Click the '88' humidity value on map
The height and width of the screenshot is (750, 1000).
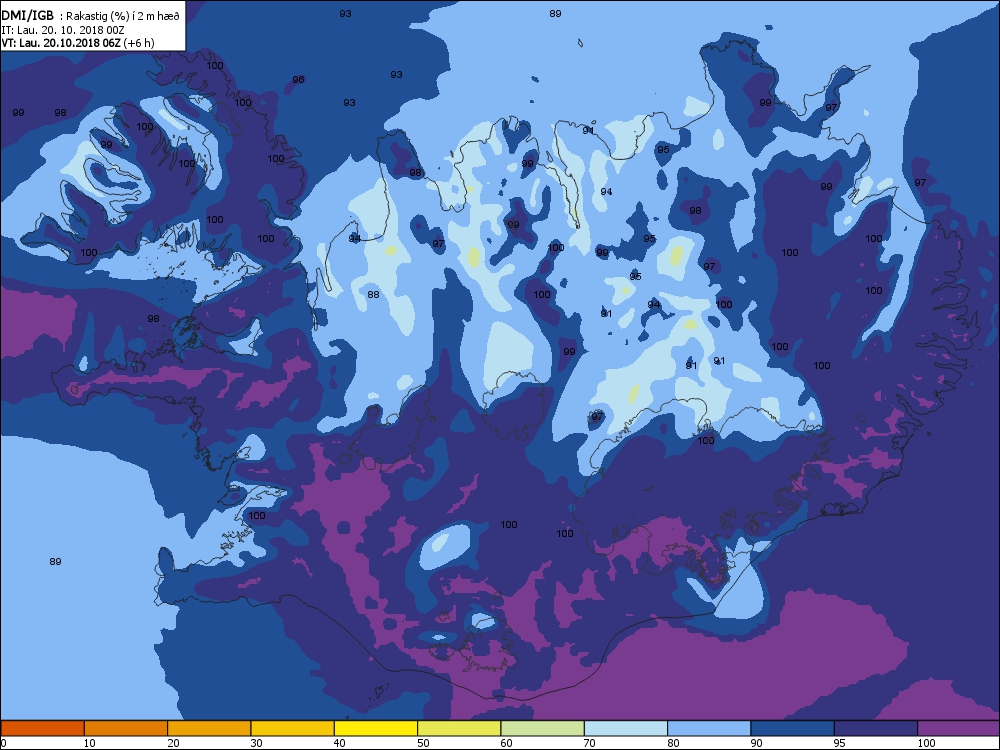pyautogui.click(x=374, y=295)
